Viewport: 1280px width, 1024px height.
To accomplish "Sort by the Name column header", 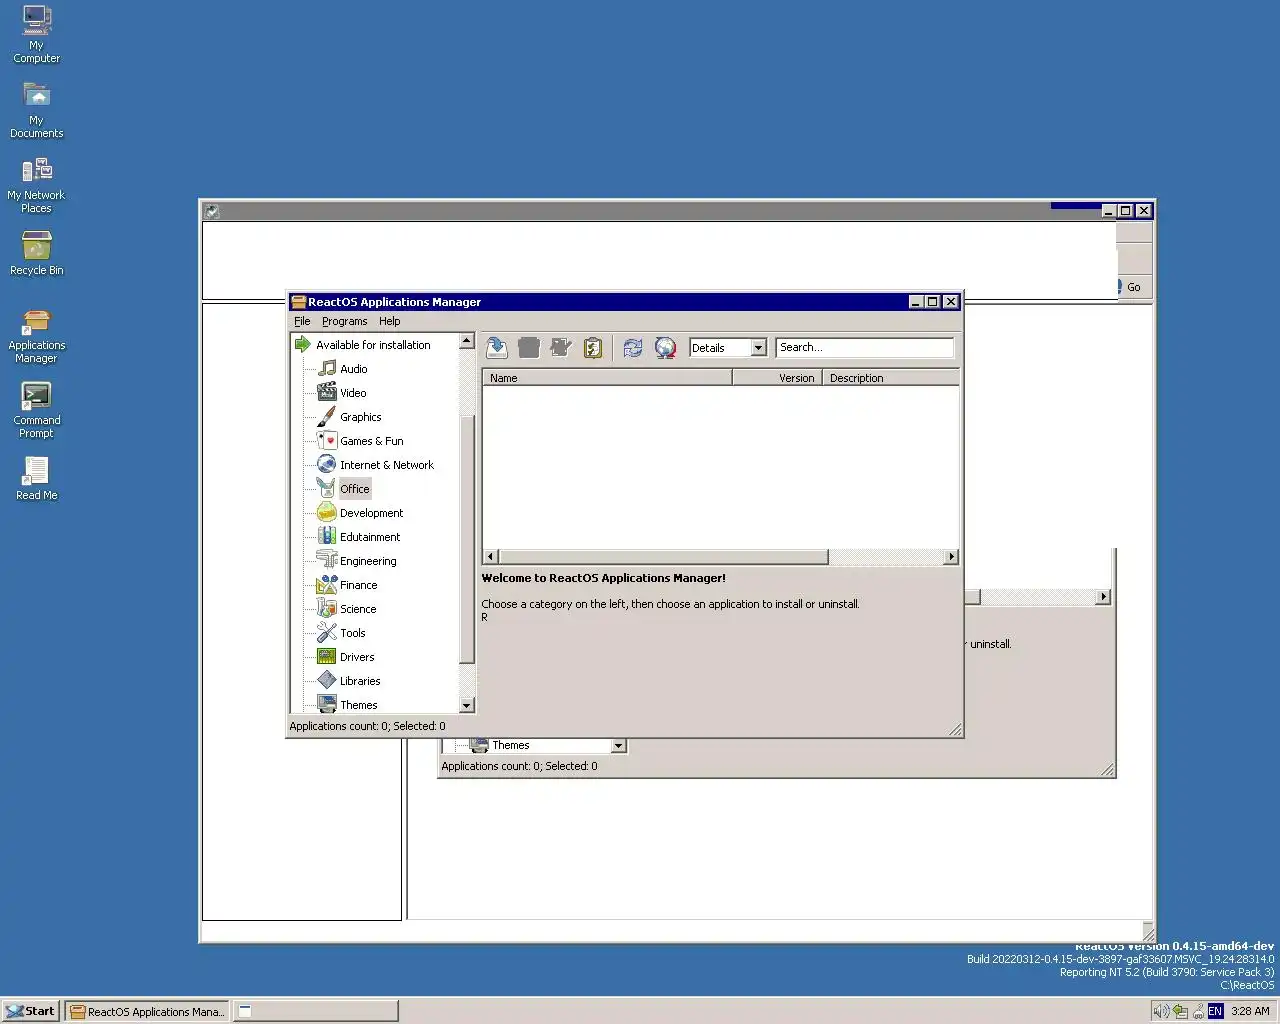I will tap(608, 378).
